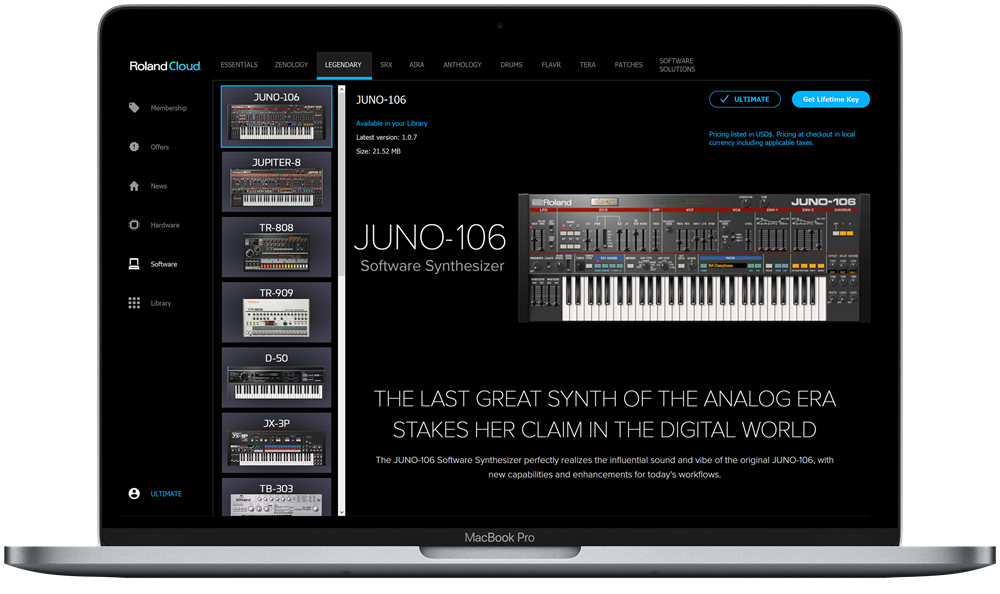Select the TR-808 thumbnail

pyautogui.click(x=276, y=247)
